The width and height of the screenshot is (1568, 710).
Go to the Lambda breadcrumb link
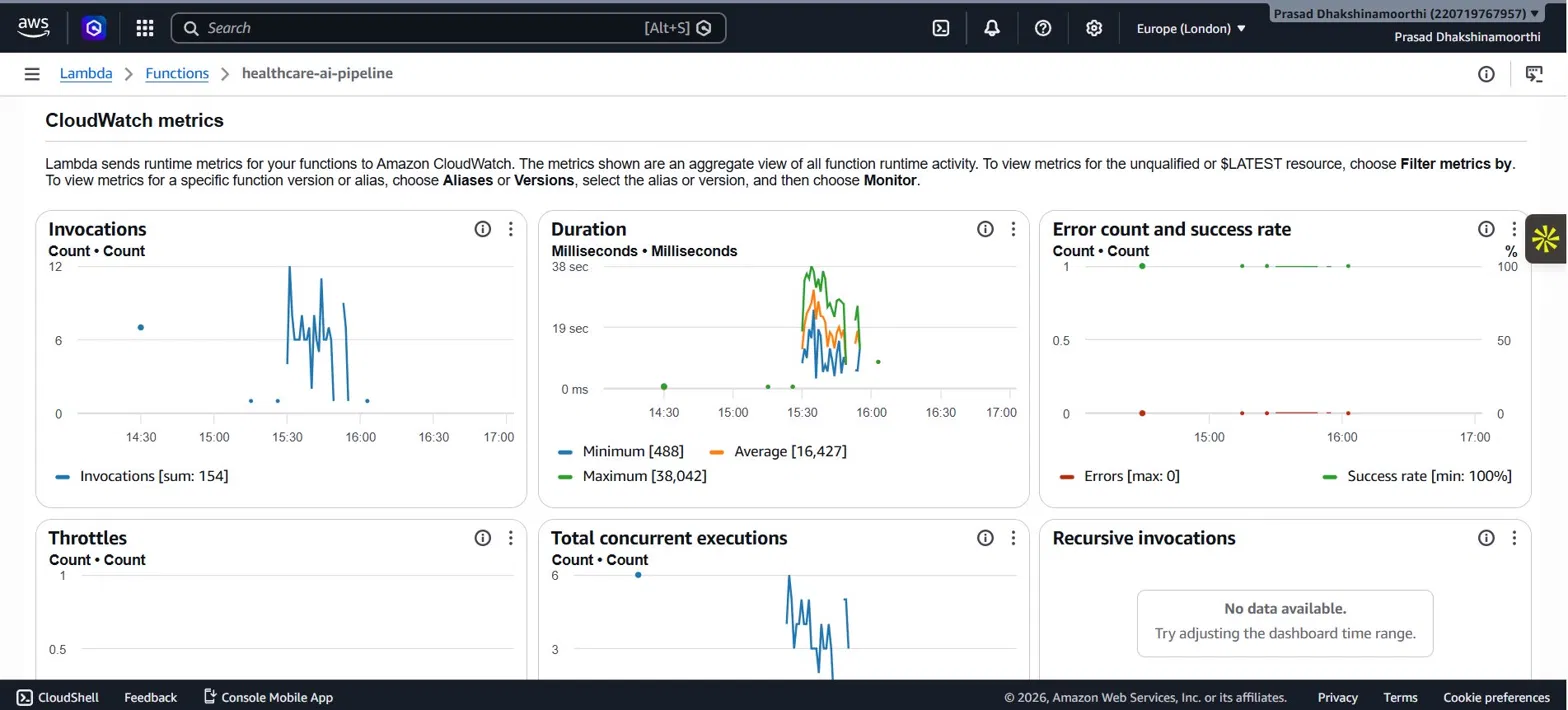[86, 73]
